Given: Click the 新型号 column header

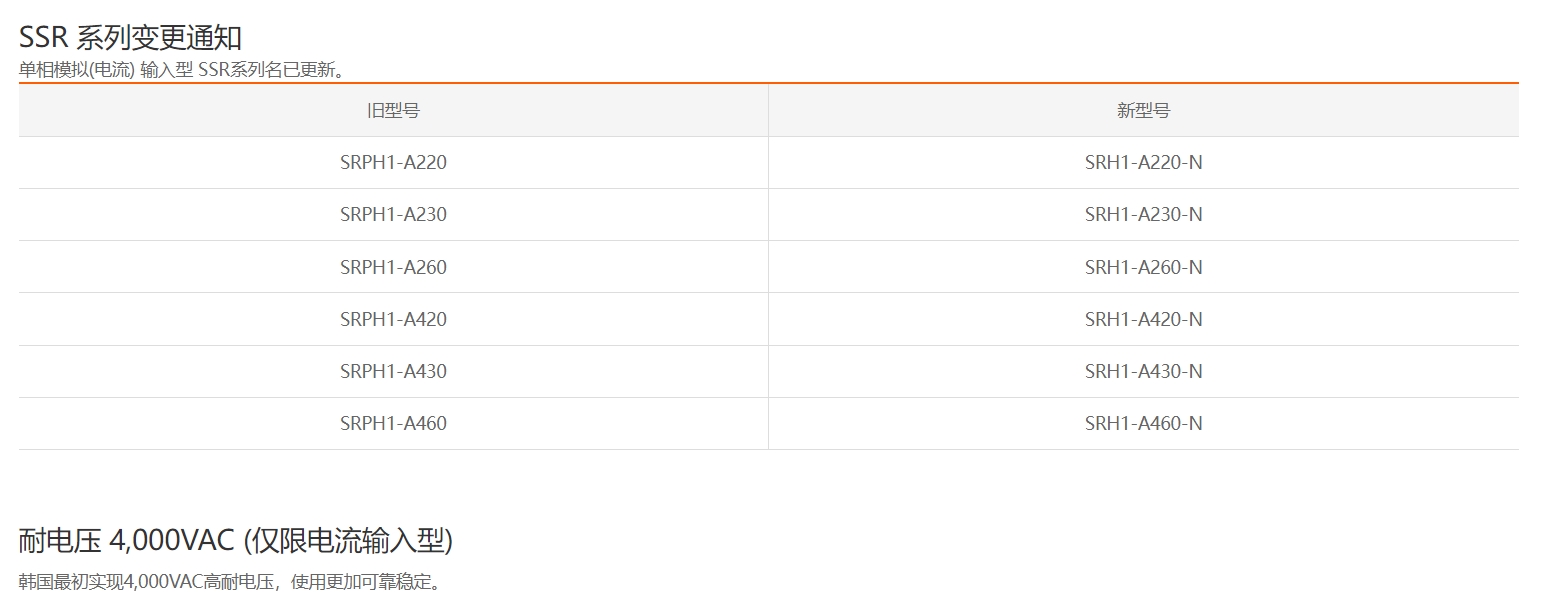Looking at the screenshot, I should pyautogui.click(x=1143, y=110).
